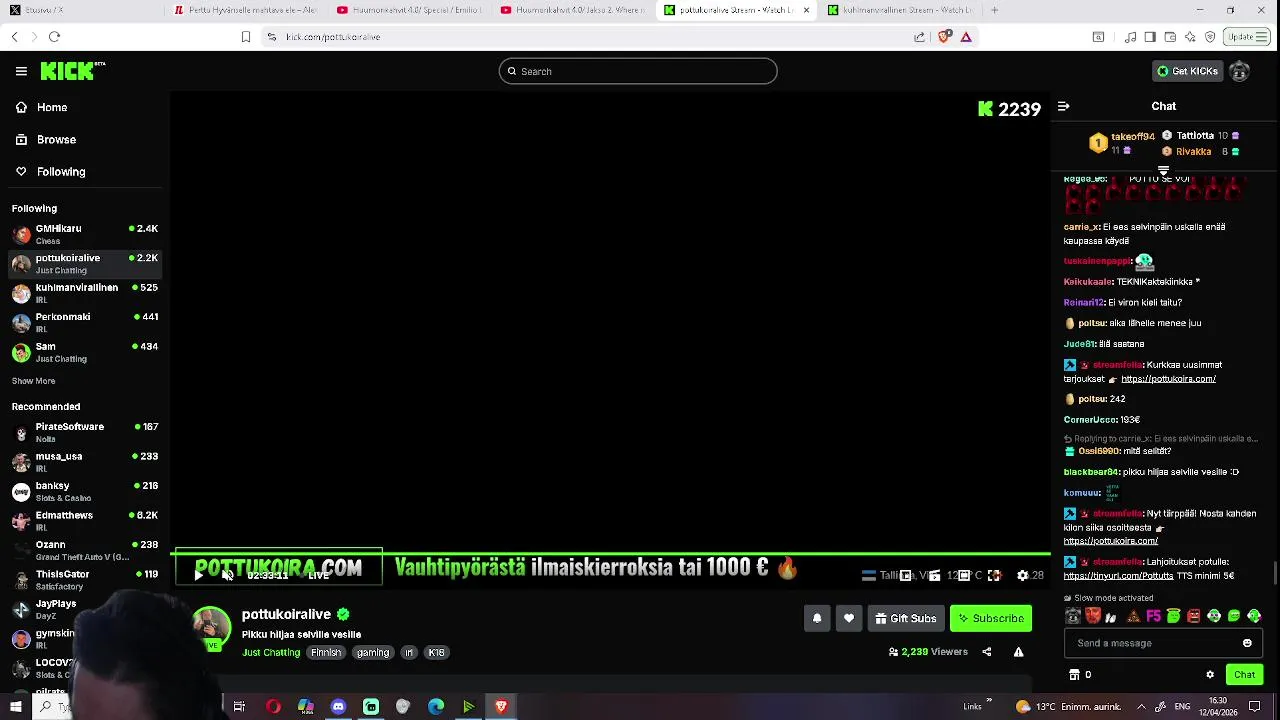Screen dimensions: 1280x720
Task: Click the Gift Subs button
Action: pyautogui.click(x=906, y=618)
